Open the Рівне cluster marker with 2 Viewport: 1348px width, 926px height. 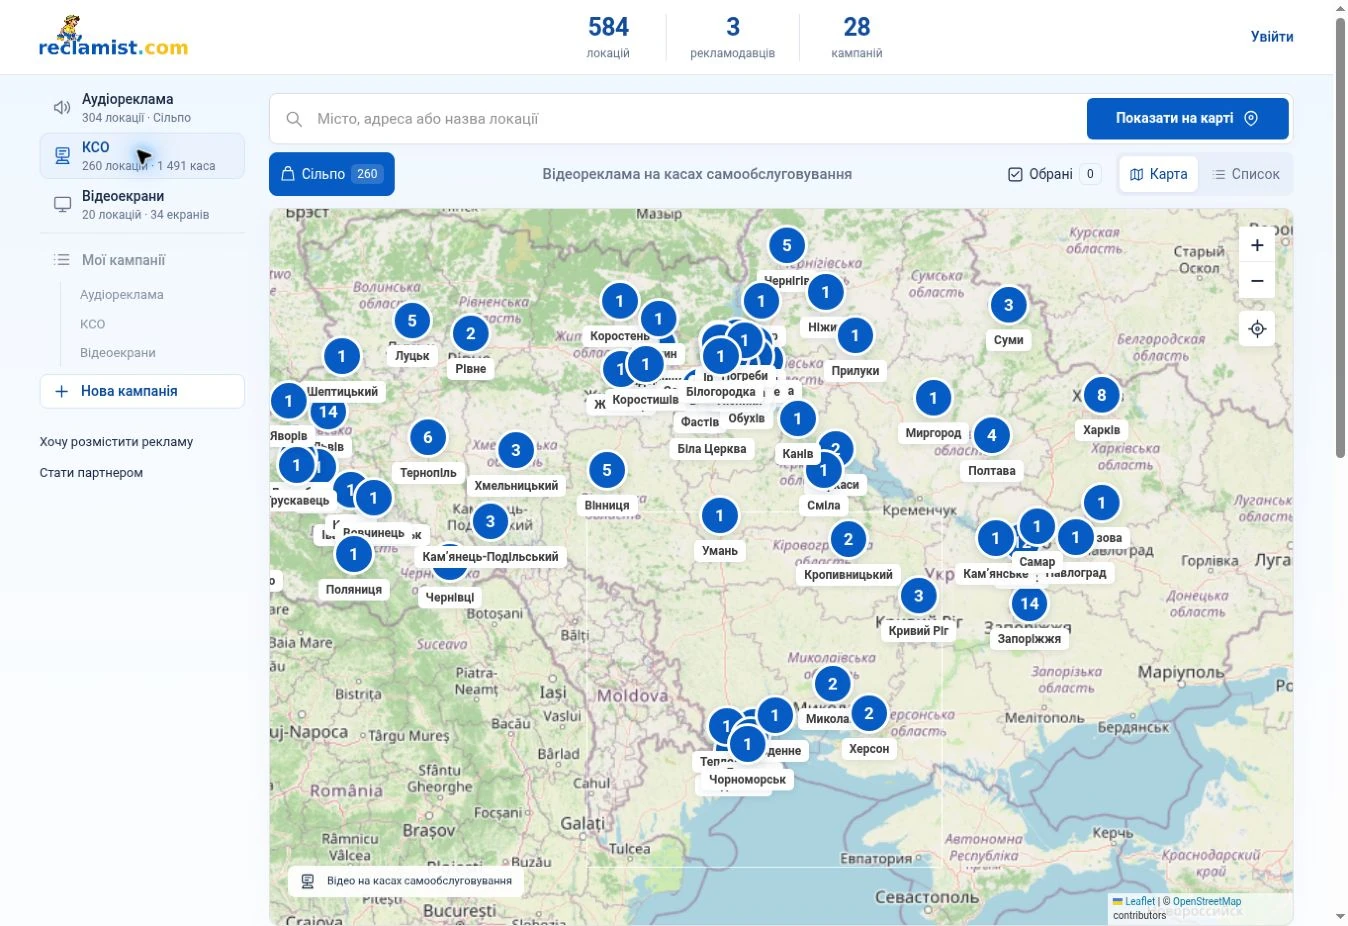coord(470,334)
